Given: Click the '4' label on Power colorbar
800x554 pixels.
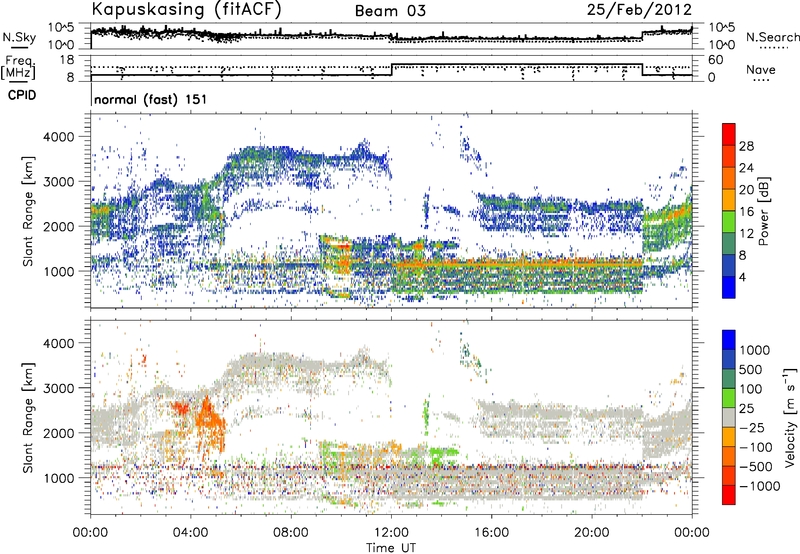Looking at the screenshot, I should [x=743, y=277].
